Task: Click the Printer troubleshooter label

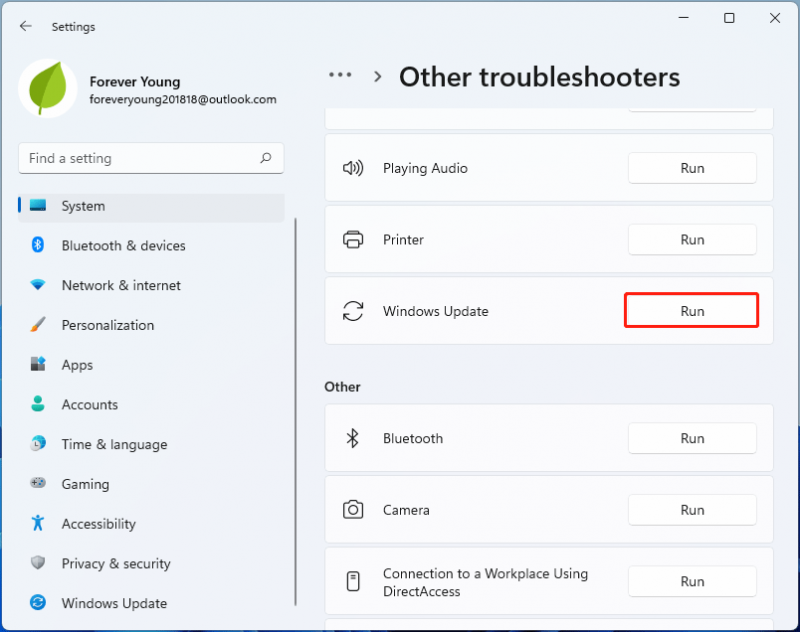Action: pyautogui.click(x=403, y=239)
